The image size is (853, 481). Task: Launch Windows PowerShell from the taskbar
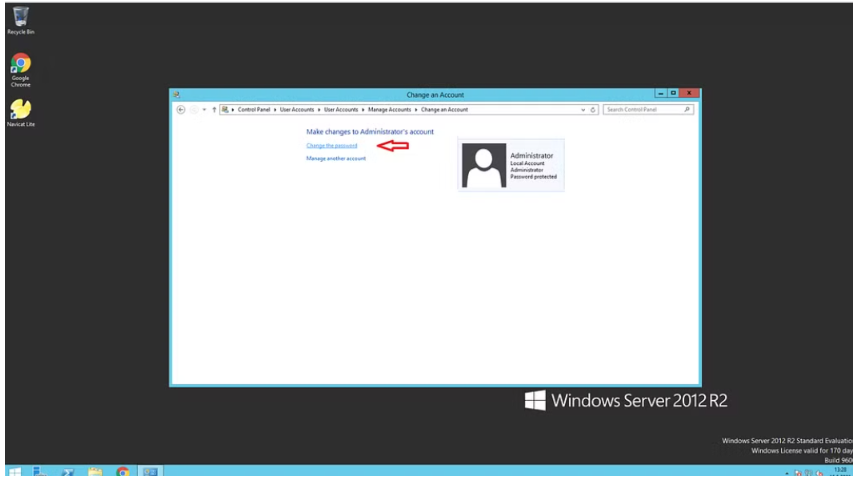click(67, 471)
